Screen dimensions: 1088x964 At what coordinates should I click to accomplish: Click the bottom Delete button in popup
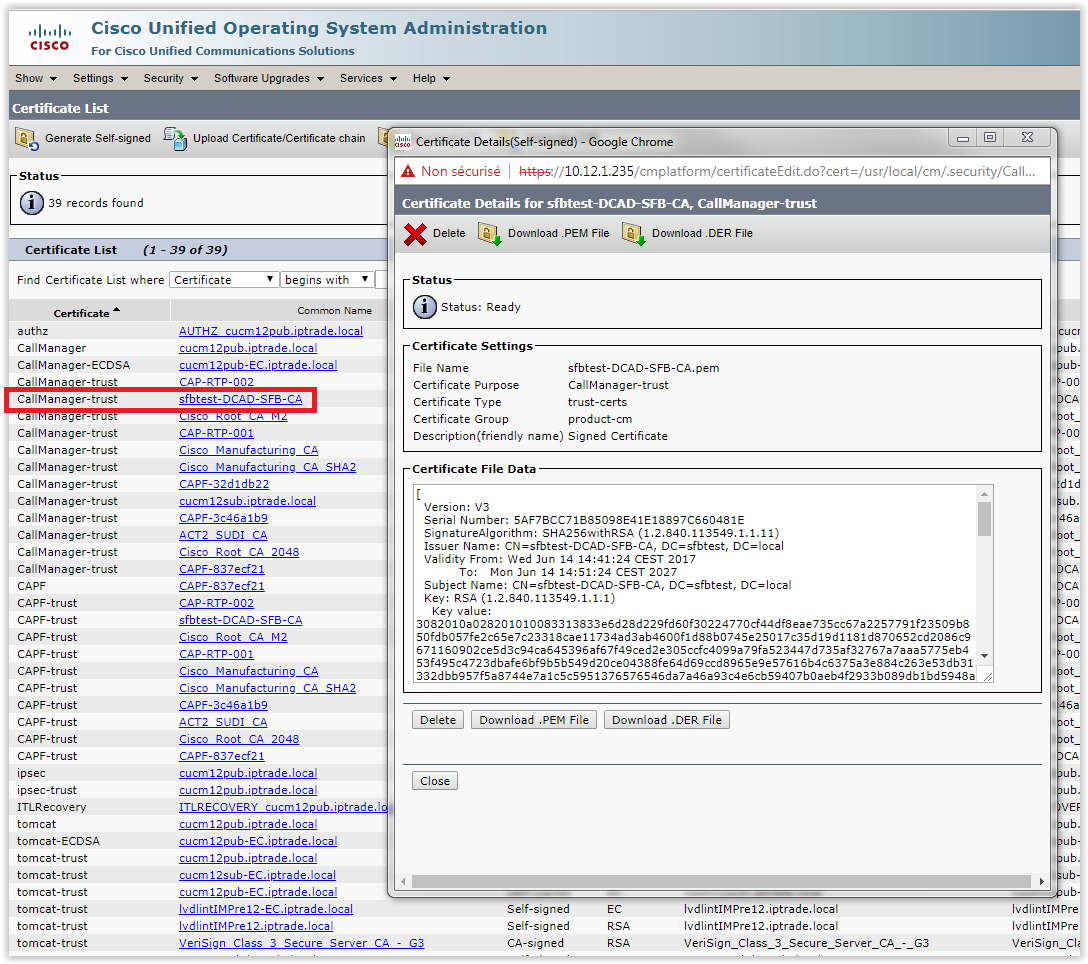pyautogui.click(x=438, y=720)
